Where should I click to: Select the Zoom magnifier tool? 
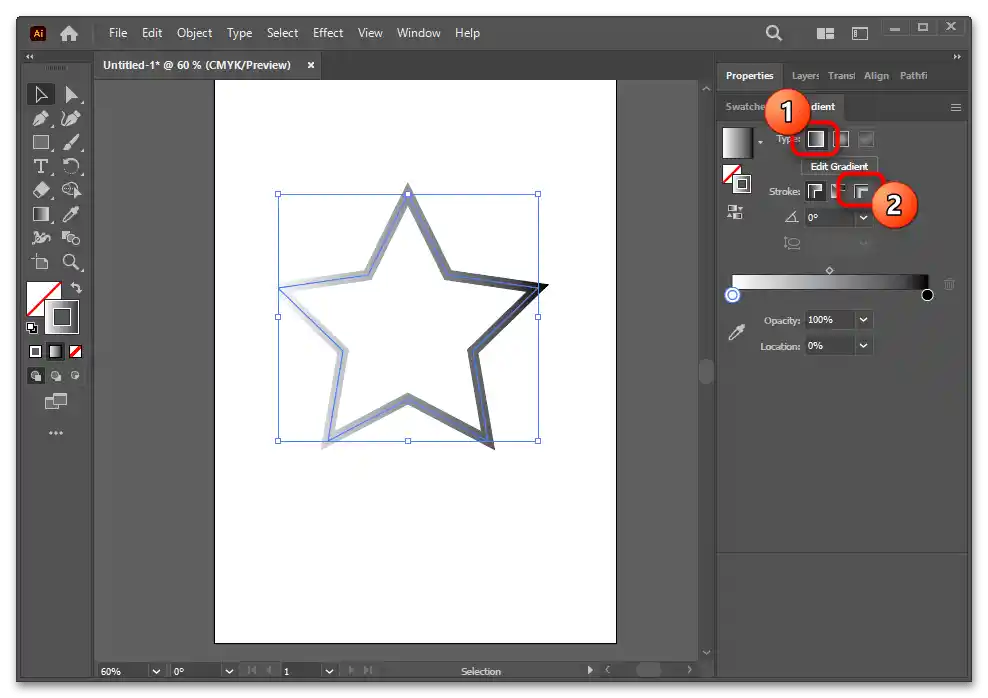click(71, 262)
